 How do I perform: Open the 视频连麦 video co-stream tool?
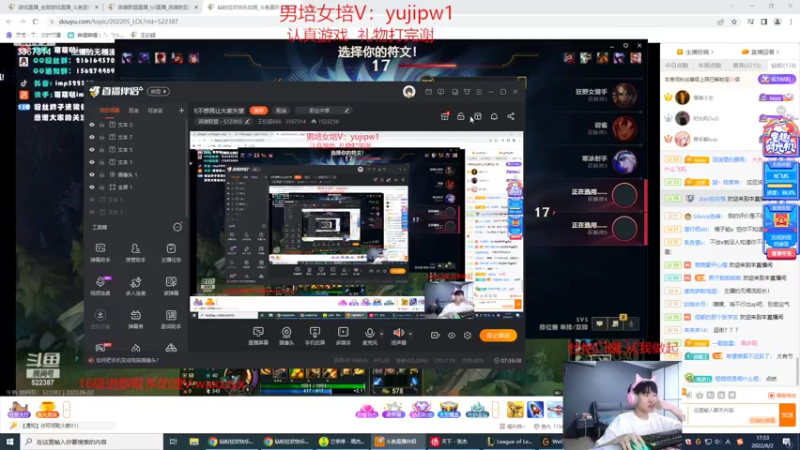[x=101, y=286]
